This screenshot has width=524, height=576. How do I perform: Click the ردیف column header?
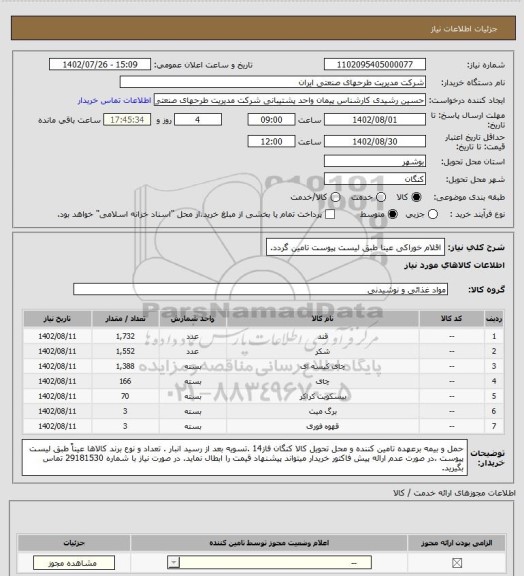[494, 318]
